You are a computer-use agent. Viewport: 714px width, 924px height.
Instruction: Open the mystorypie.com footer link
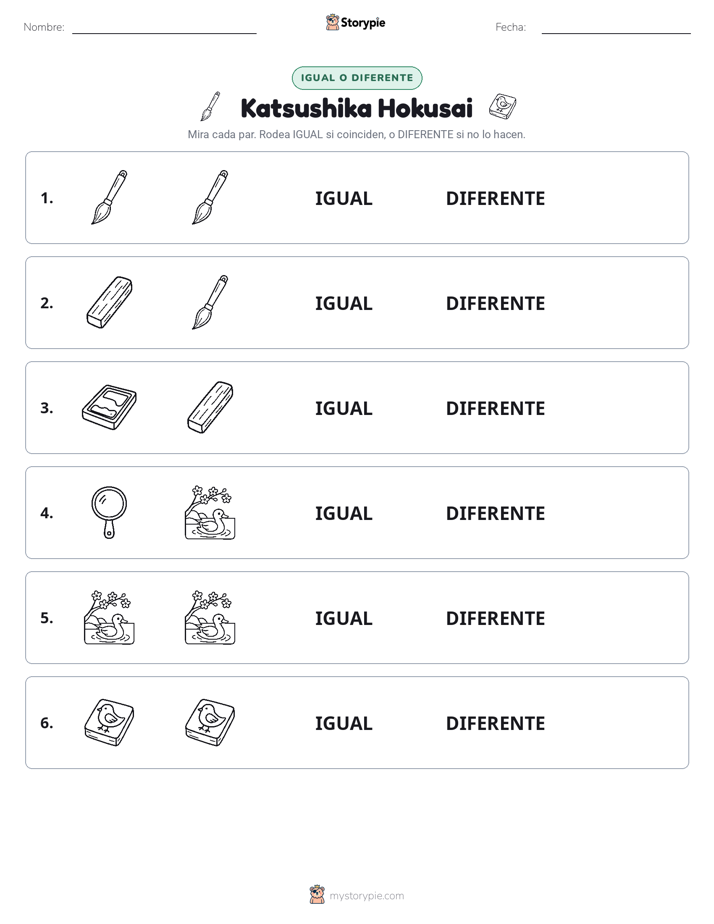point(357,895)
